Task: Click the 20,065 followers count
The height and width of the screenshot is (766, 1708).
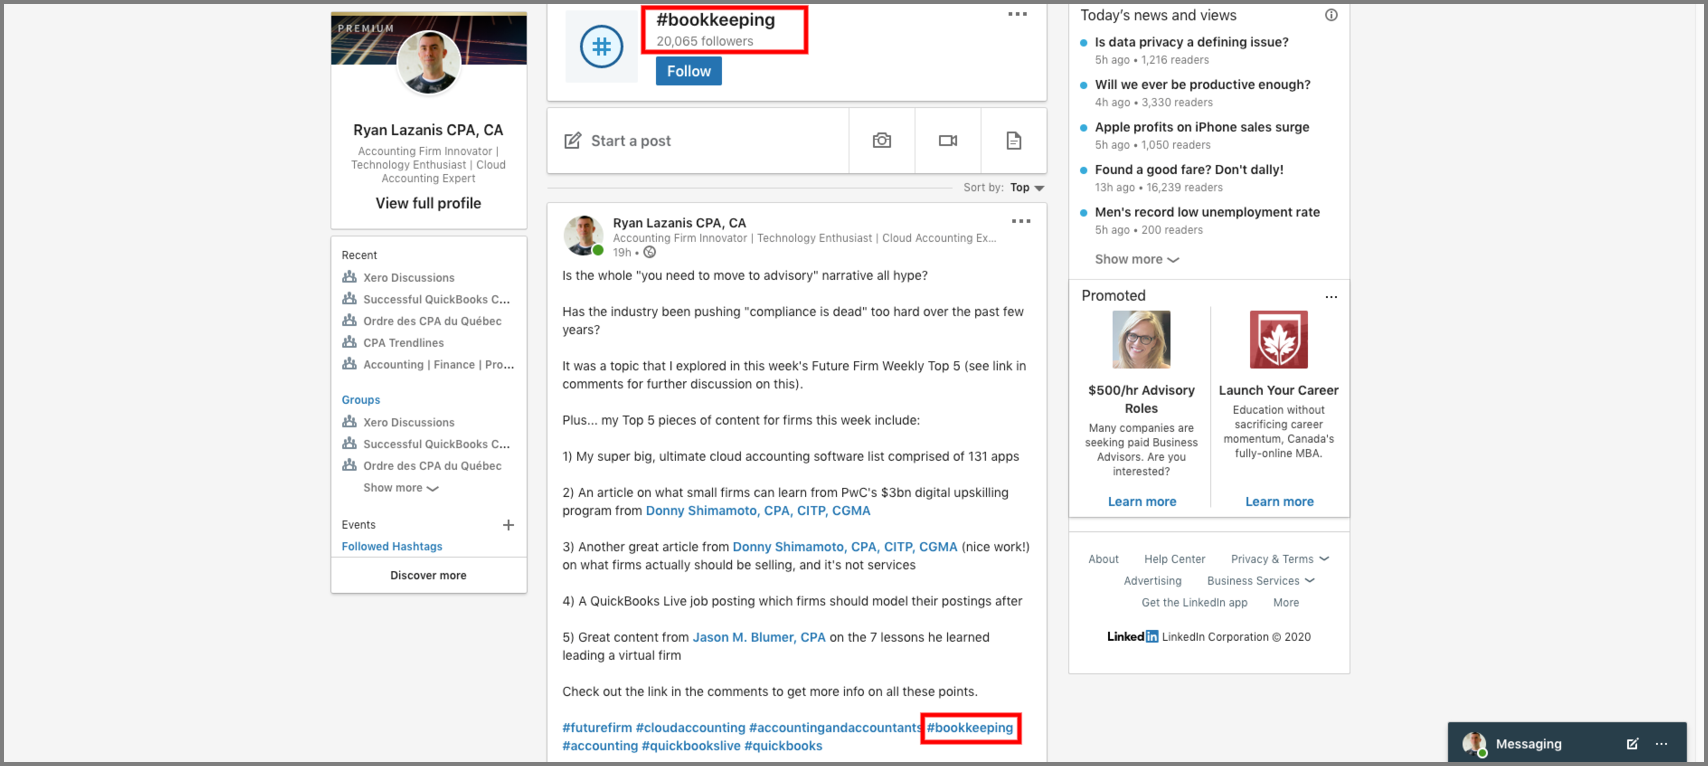Action: tap(705, 42)
